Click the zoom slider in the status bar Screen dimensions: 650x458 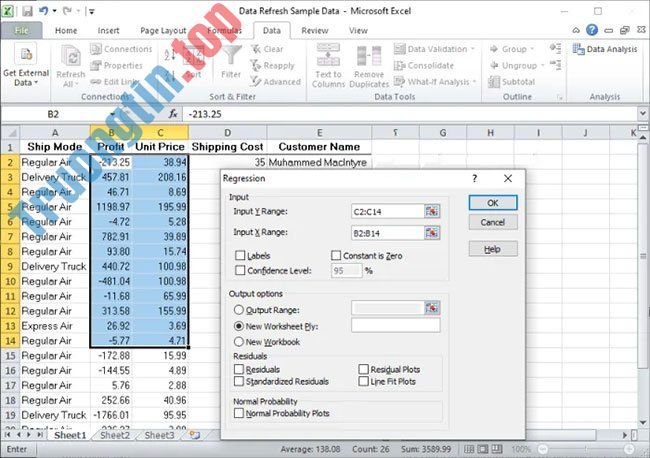(586, 449)
